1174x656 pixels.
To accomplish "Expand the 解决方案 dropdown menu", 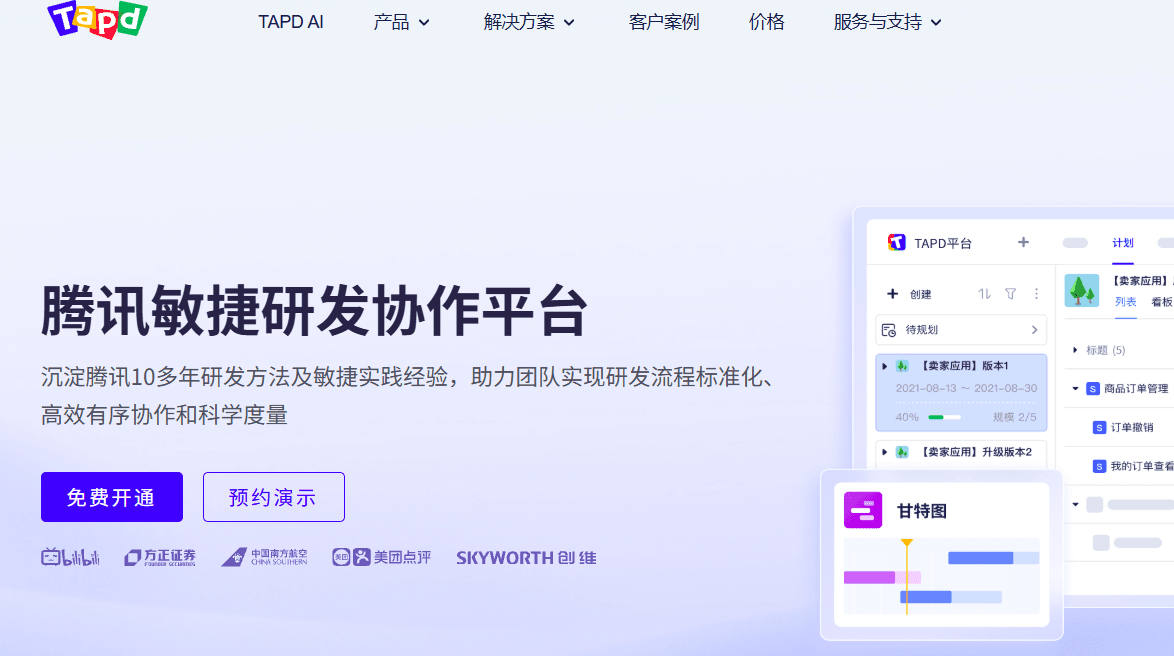I will 529,22.
